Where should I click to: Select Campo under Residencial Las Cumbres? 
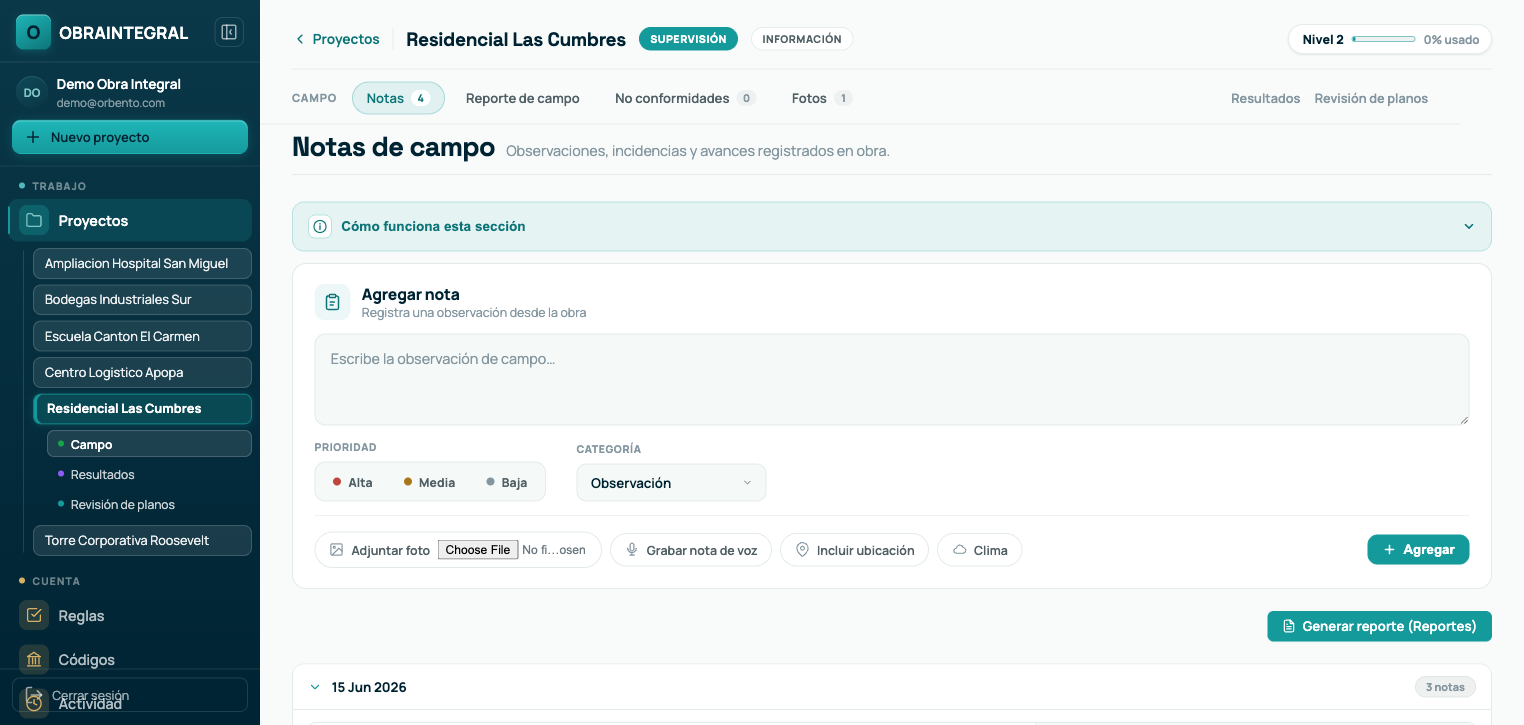149,444
